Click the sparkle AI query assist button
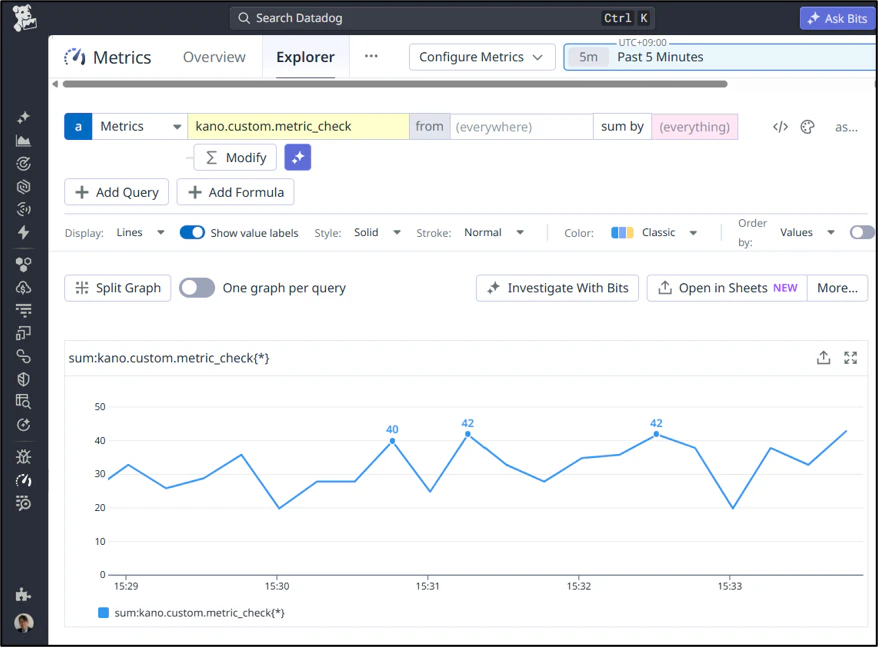The width and height of the screenshot is (878, 647). 297,157
